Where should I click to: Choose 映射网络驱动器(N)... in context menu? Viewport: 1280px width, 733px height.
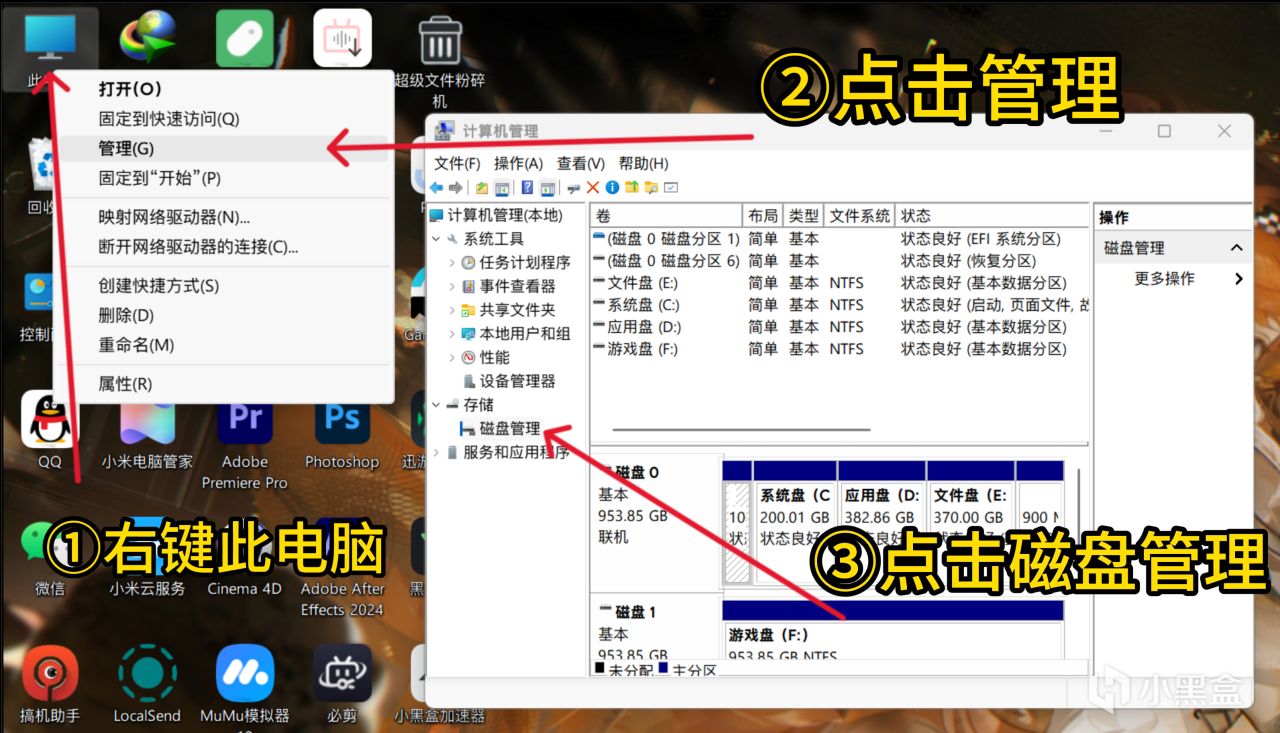[224, 217]
